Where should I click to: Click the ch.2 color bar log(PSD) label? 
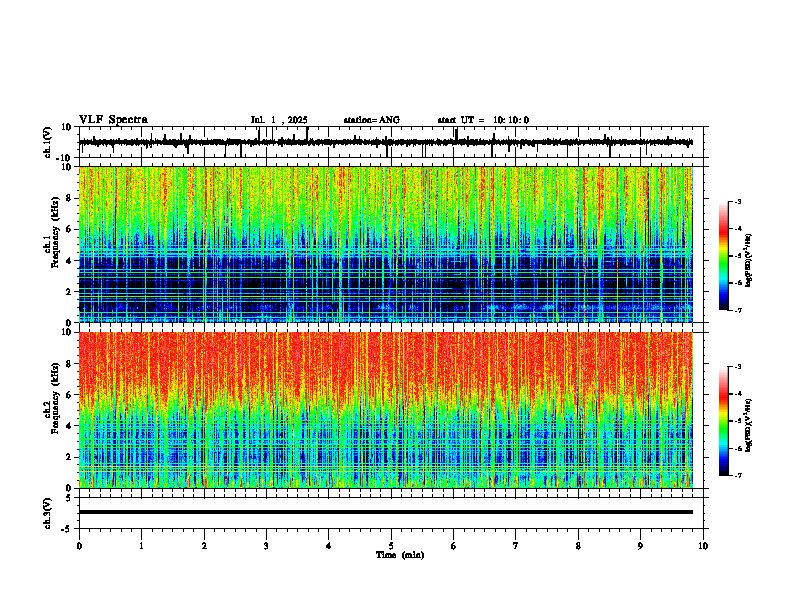point(750,425)
